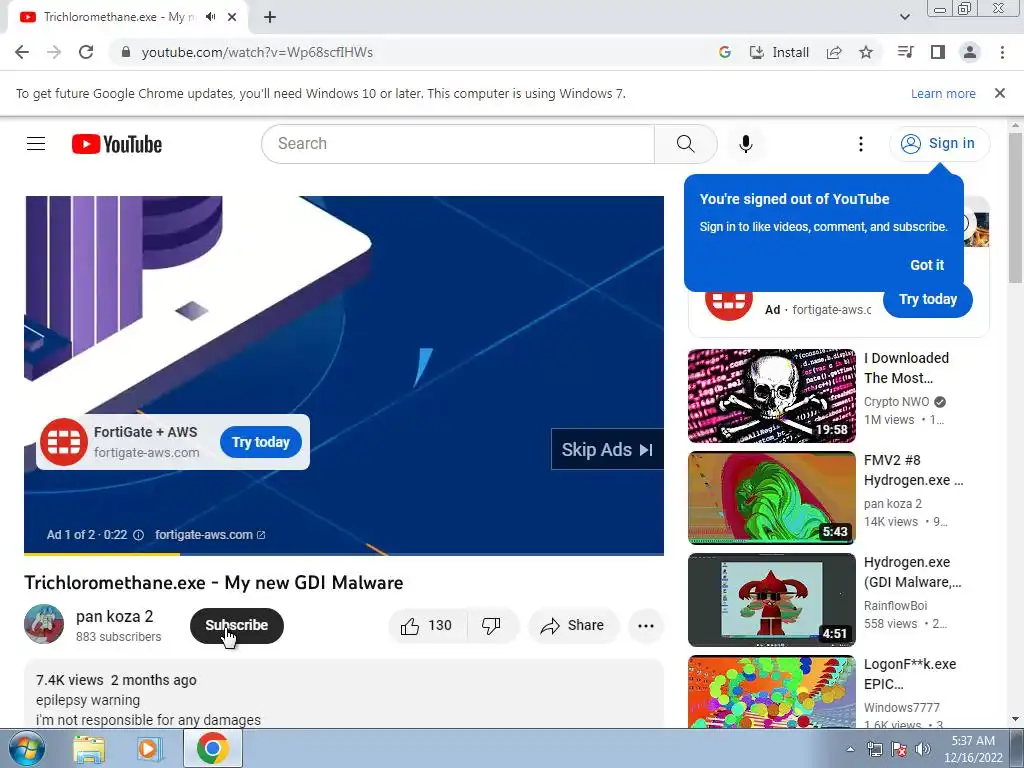This screenshot has height=768, width=1024.
Task: Open the YouTube hamburger guide menu
Action: pyautogui.click(x=36, y=144)
